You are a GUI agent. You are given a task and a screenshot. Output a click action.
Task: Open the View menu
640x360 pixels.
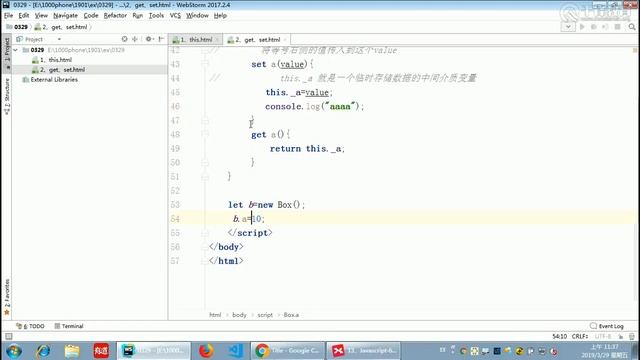click(x=41, y=16)
